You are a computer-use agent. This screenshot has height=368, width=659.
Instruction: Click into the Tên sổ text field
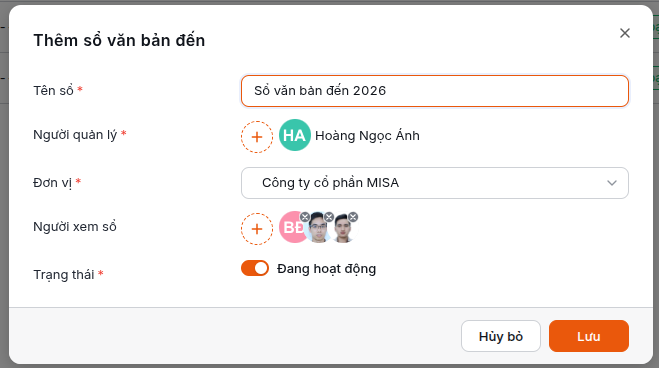point(435,91)
